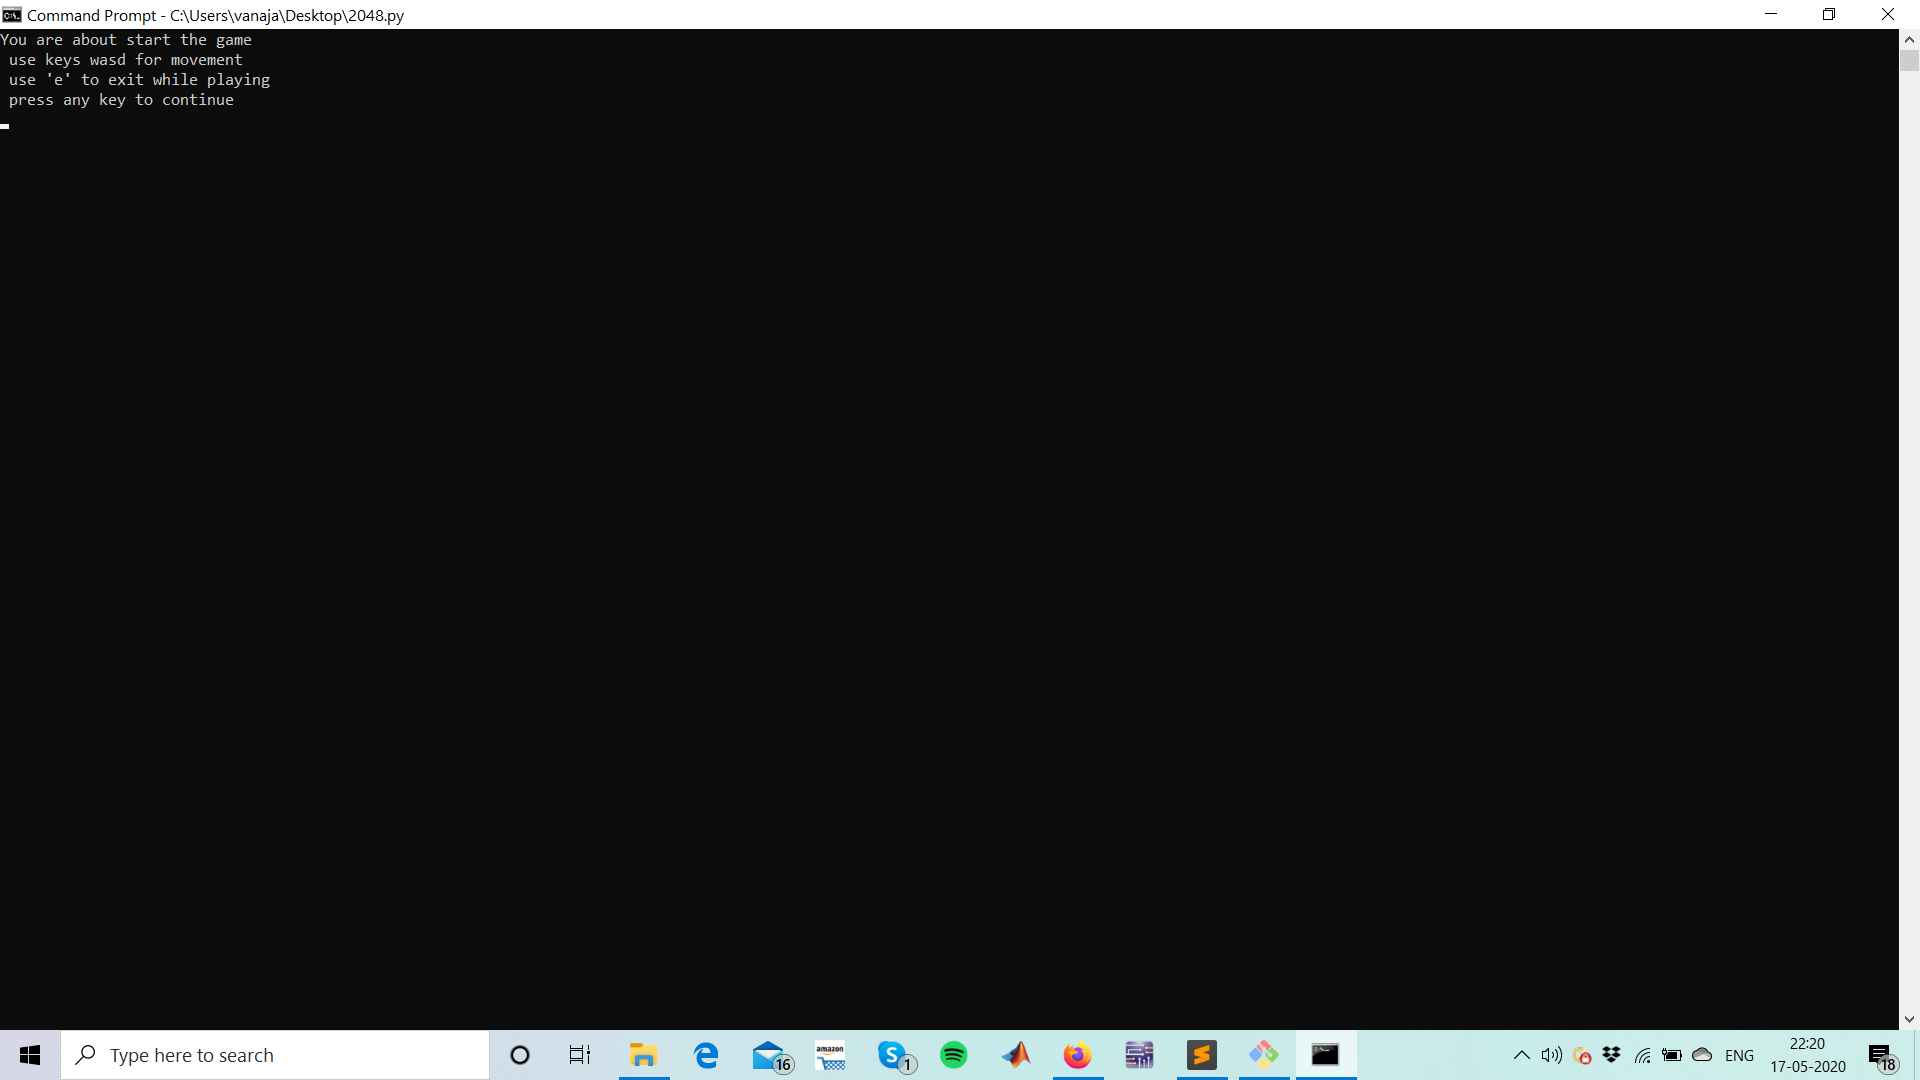Open Spotify from the taskbar
Screen dimensions: 1920x1080
pyautogui.click(x=954, y=1055)
